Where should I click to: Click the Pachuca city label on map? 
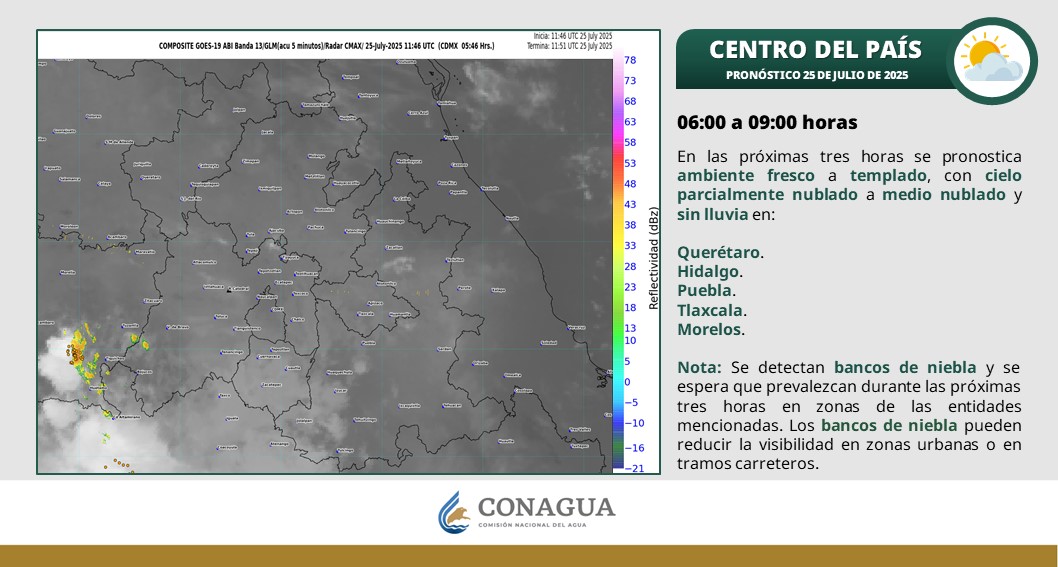(315, 228)
